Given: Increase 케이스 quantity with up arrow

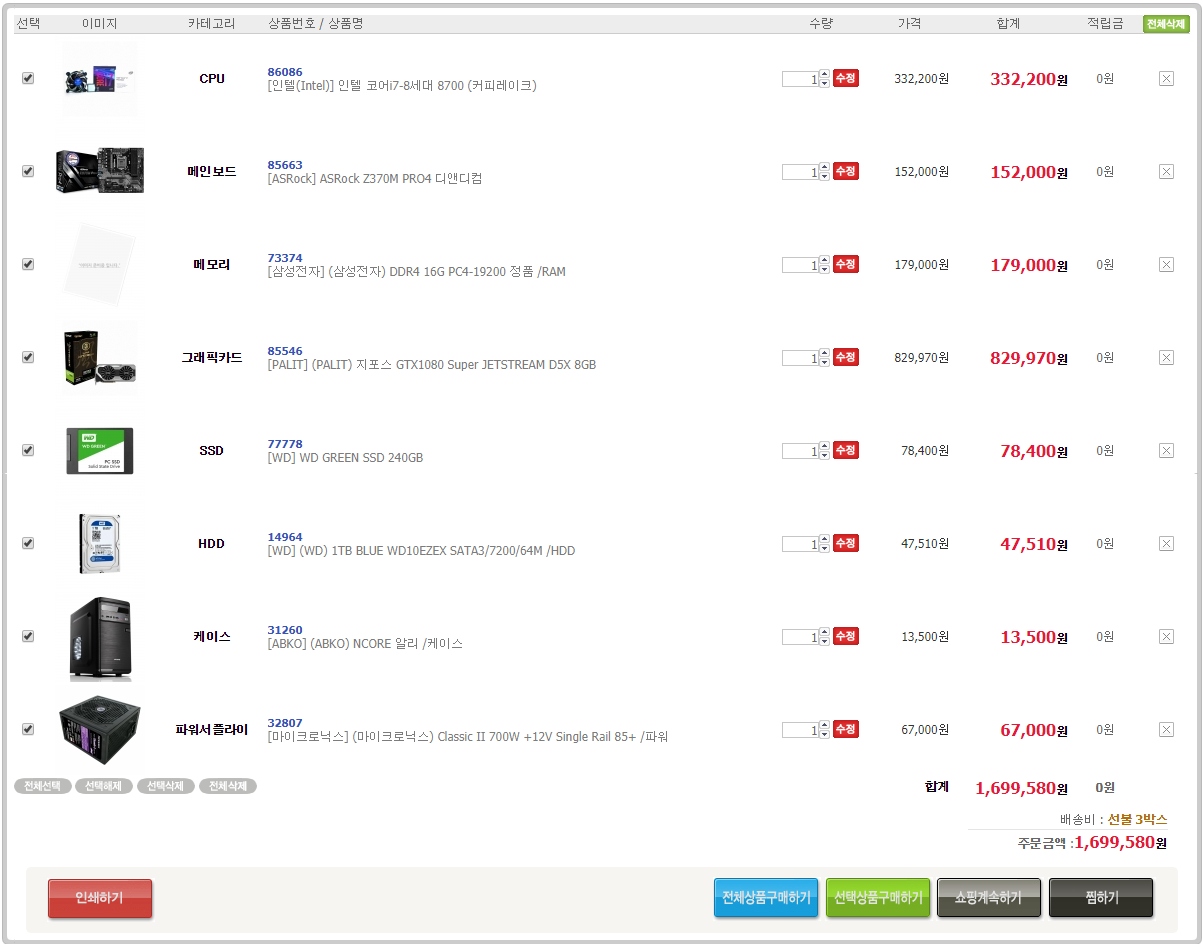Looking at the screenshot, I should pyautogui.click(x=824, y=632).
